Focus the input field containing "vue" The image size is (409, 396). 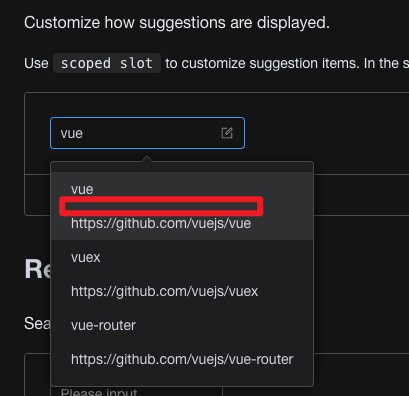(x=147, y=133)
